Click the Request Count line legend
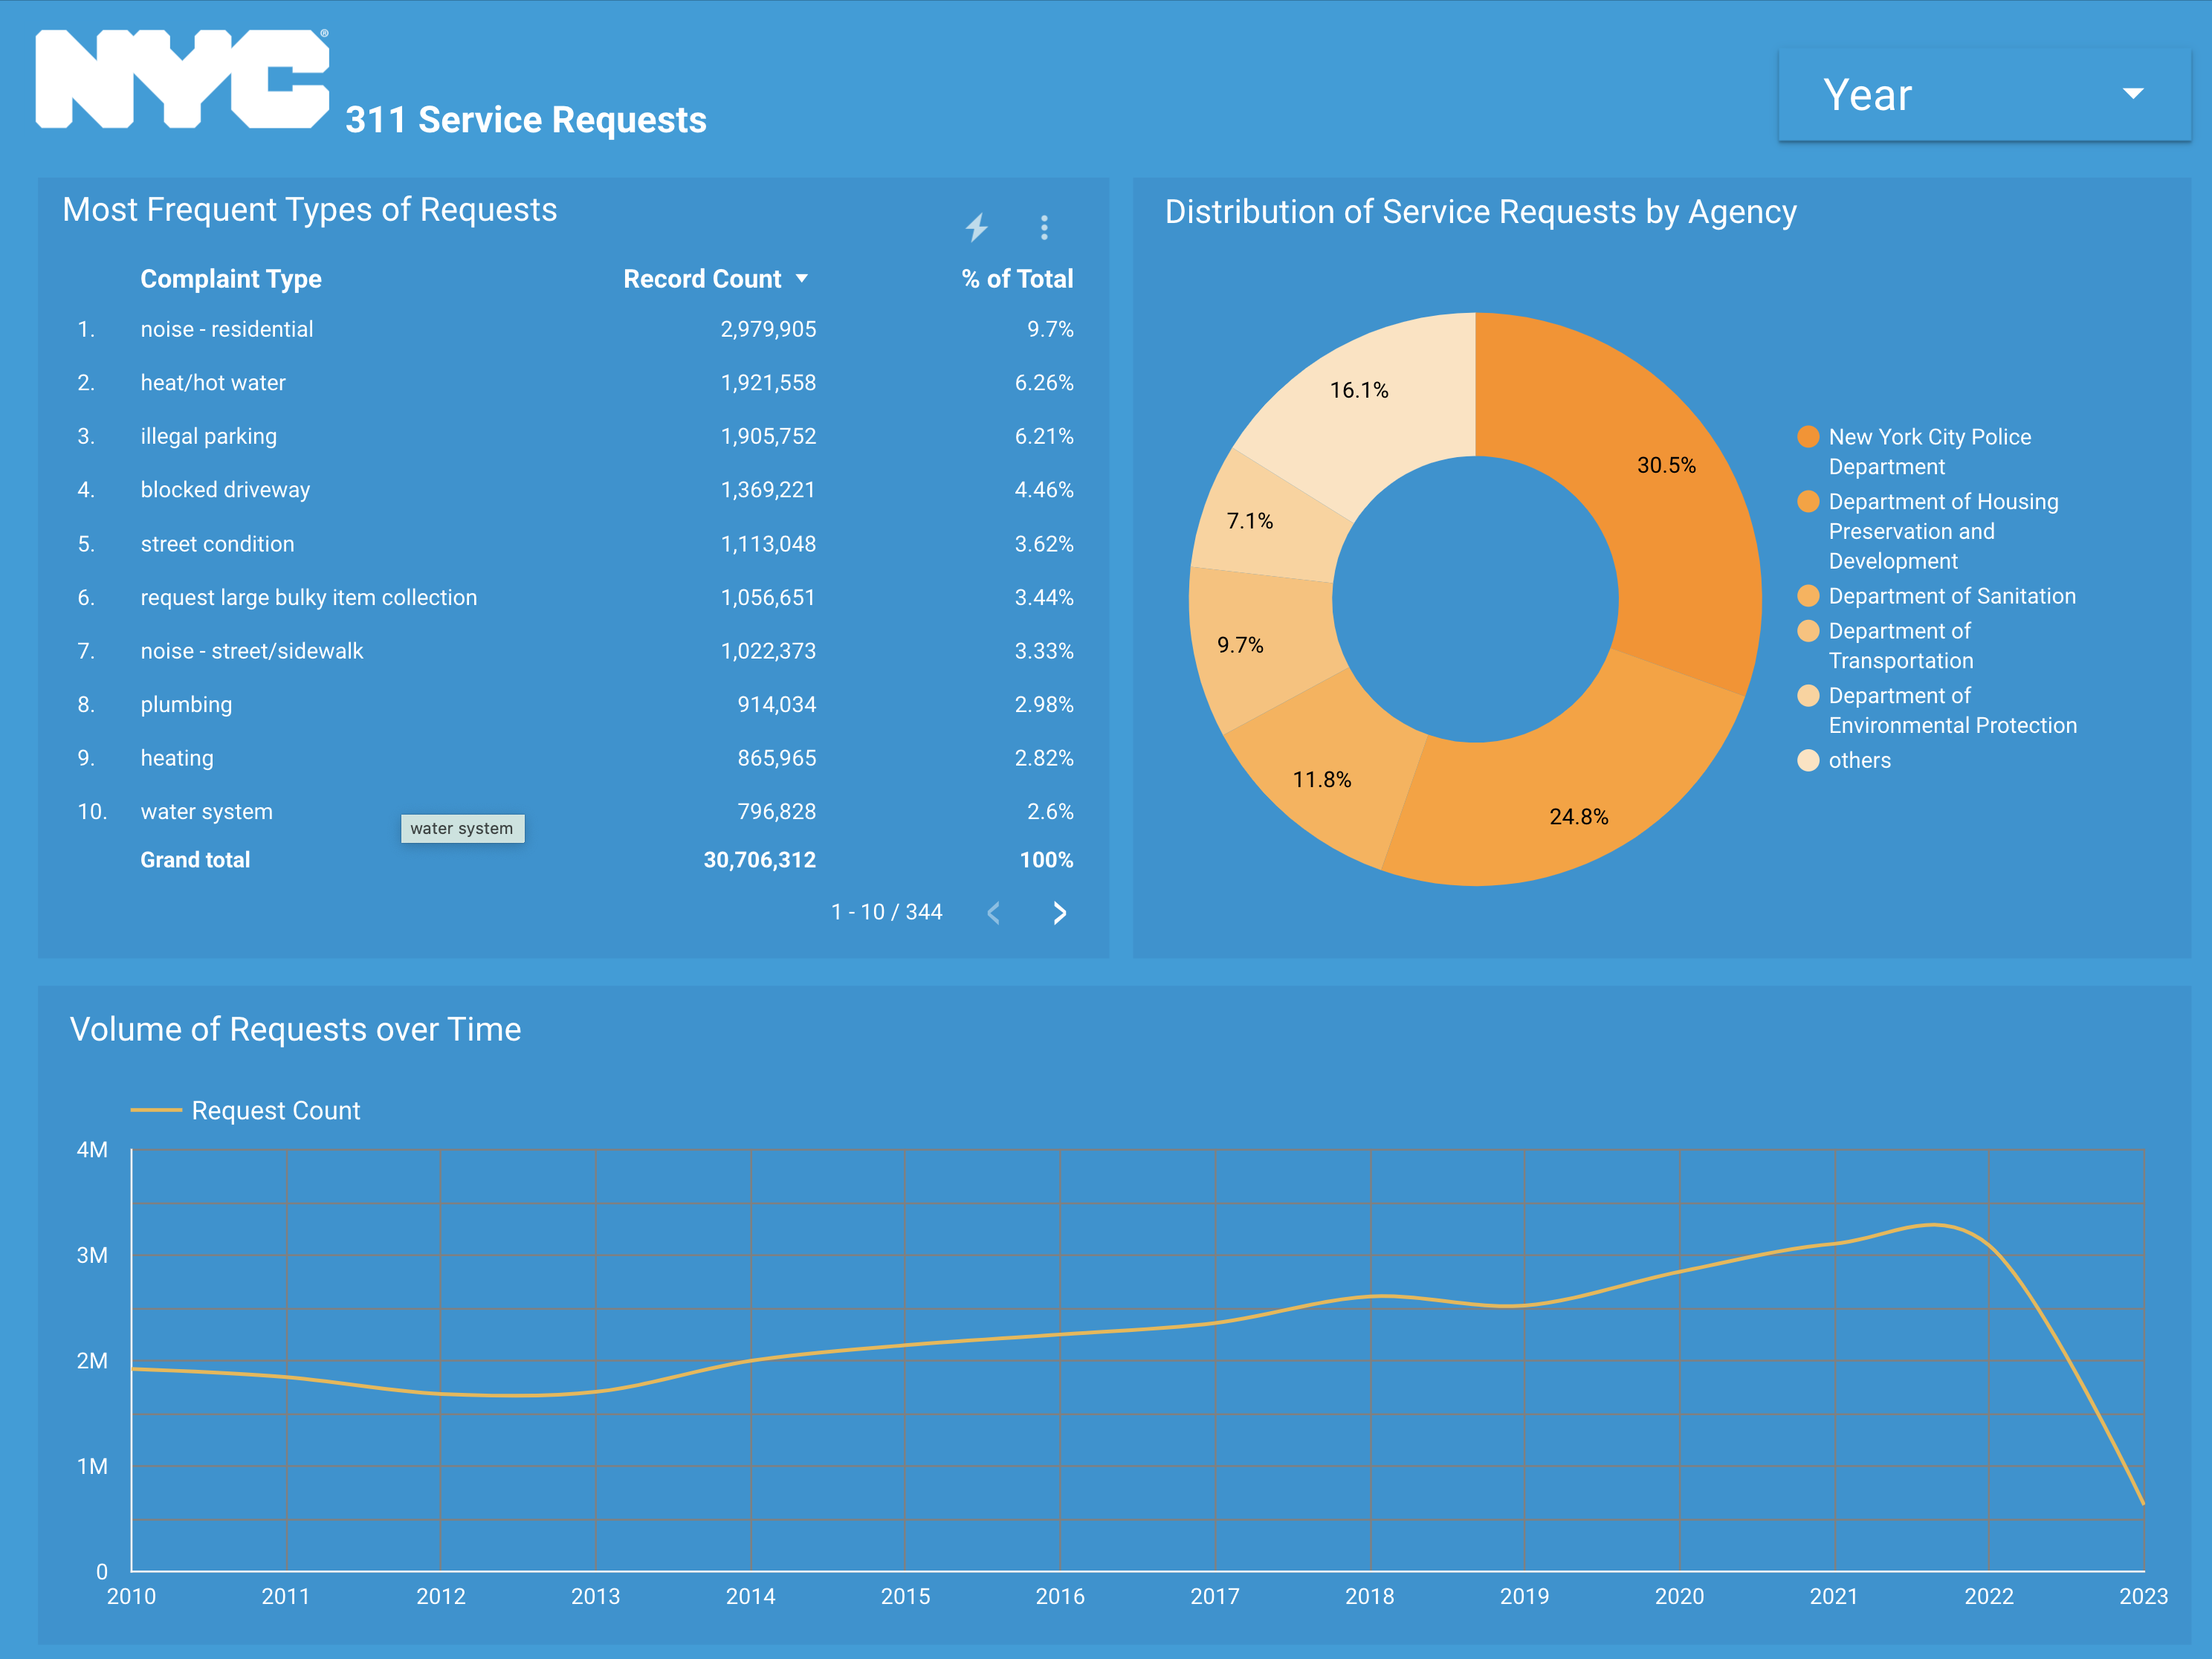2212x1659 pixels. click(x=245, y=1110)
